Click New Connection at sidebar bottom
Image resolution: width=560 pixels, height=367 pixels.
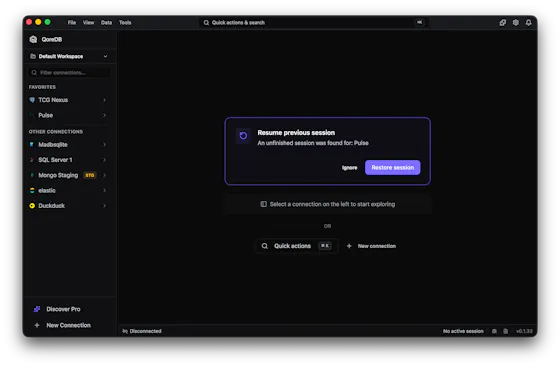[69, 325]
